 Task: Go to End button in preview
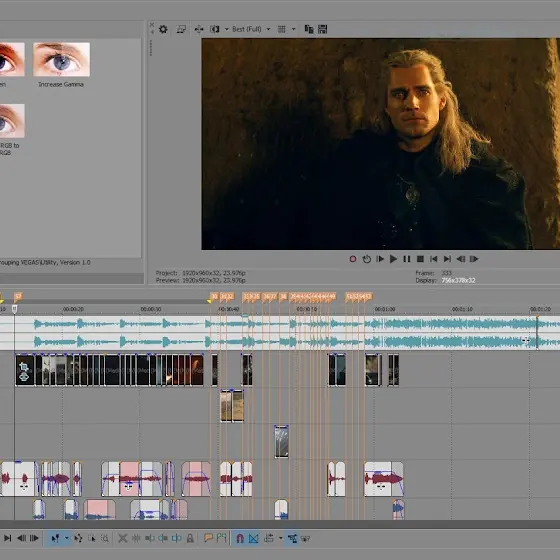[x=447, y=259]
